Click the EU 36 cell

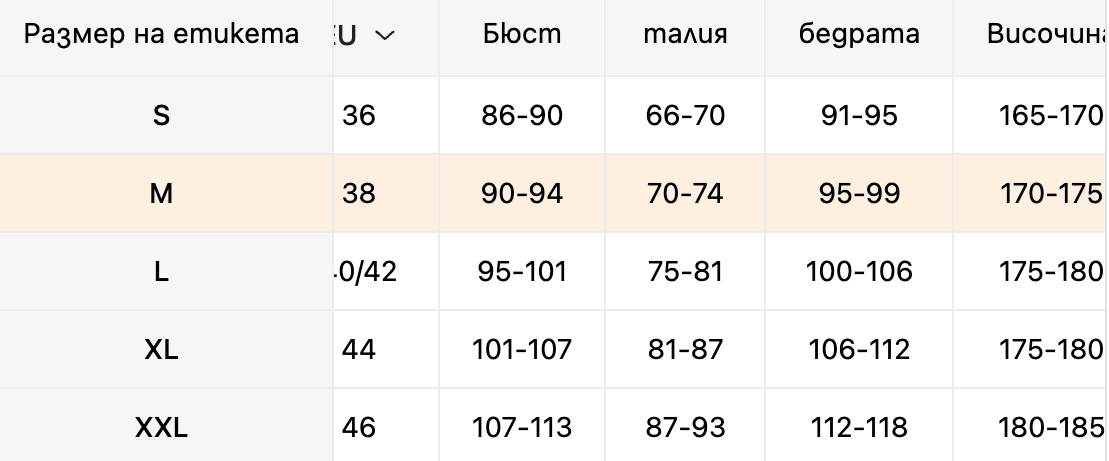coord(359,115)
